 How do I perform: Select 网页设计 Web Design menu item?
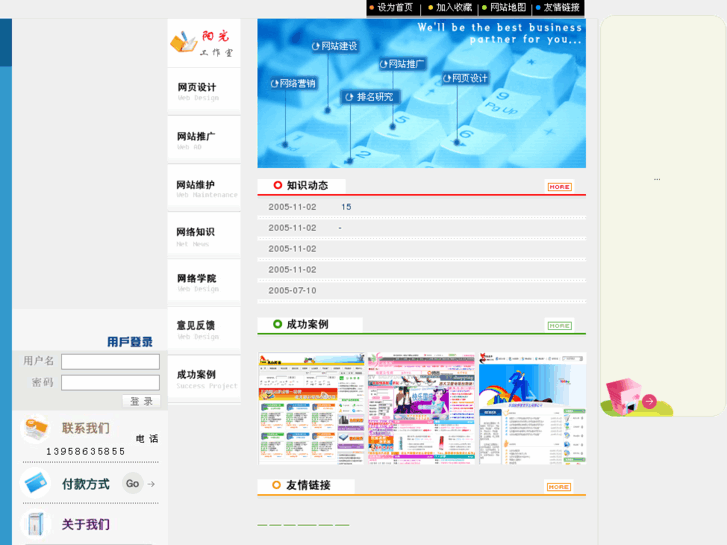pos(204,91)
